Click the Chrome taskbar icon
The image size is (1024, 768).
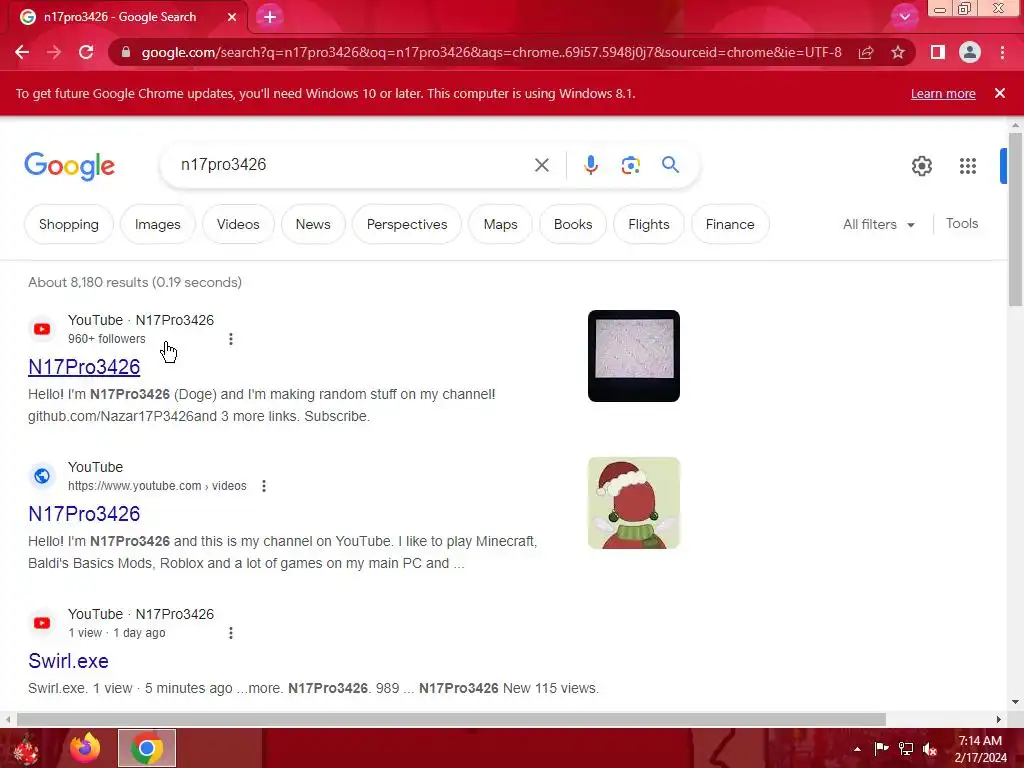click(147, 748)
